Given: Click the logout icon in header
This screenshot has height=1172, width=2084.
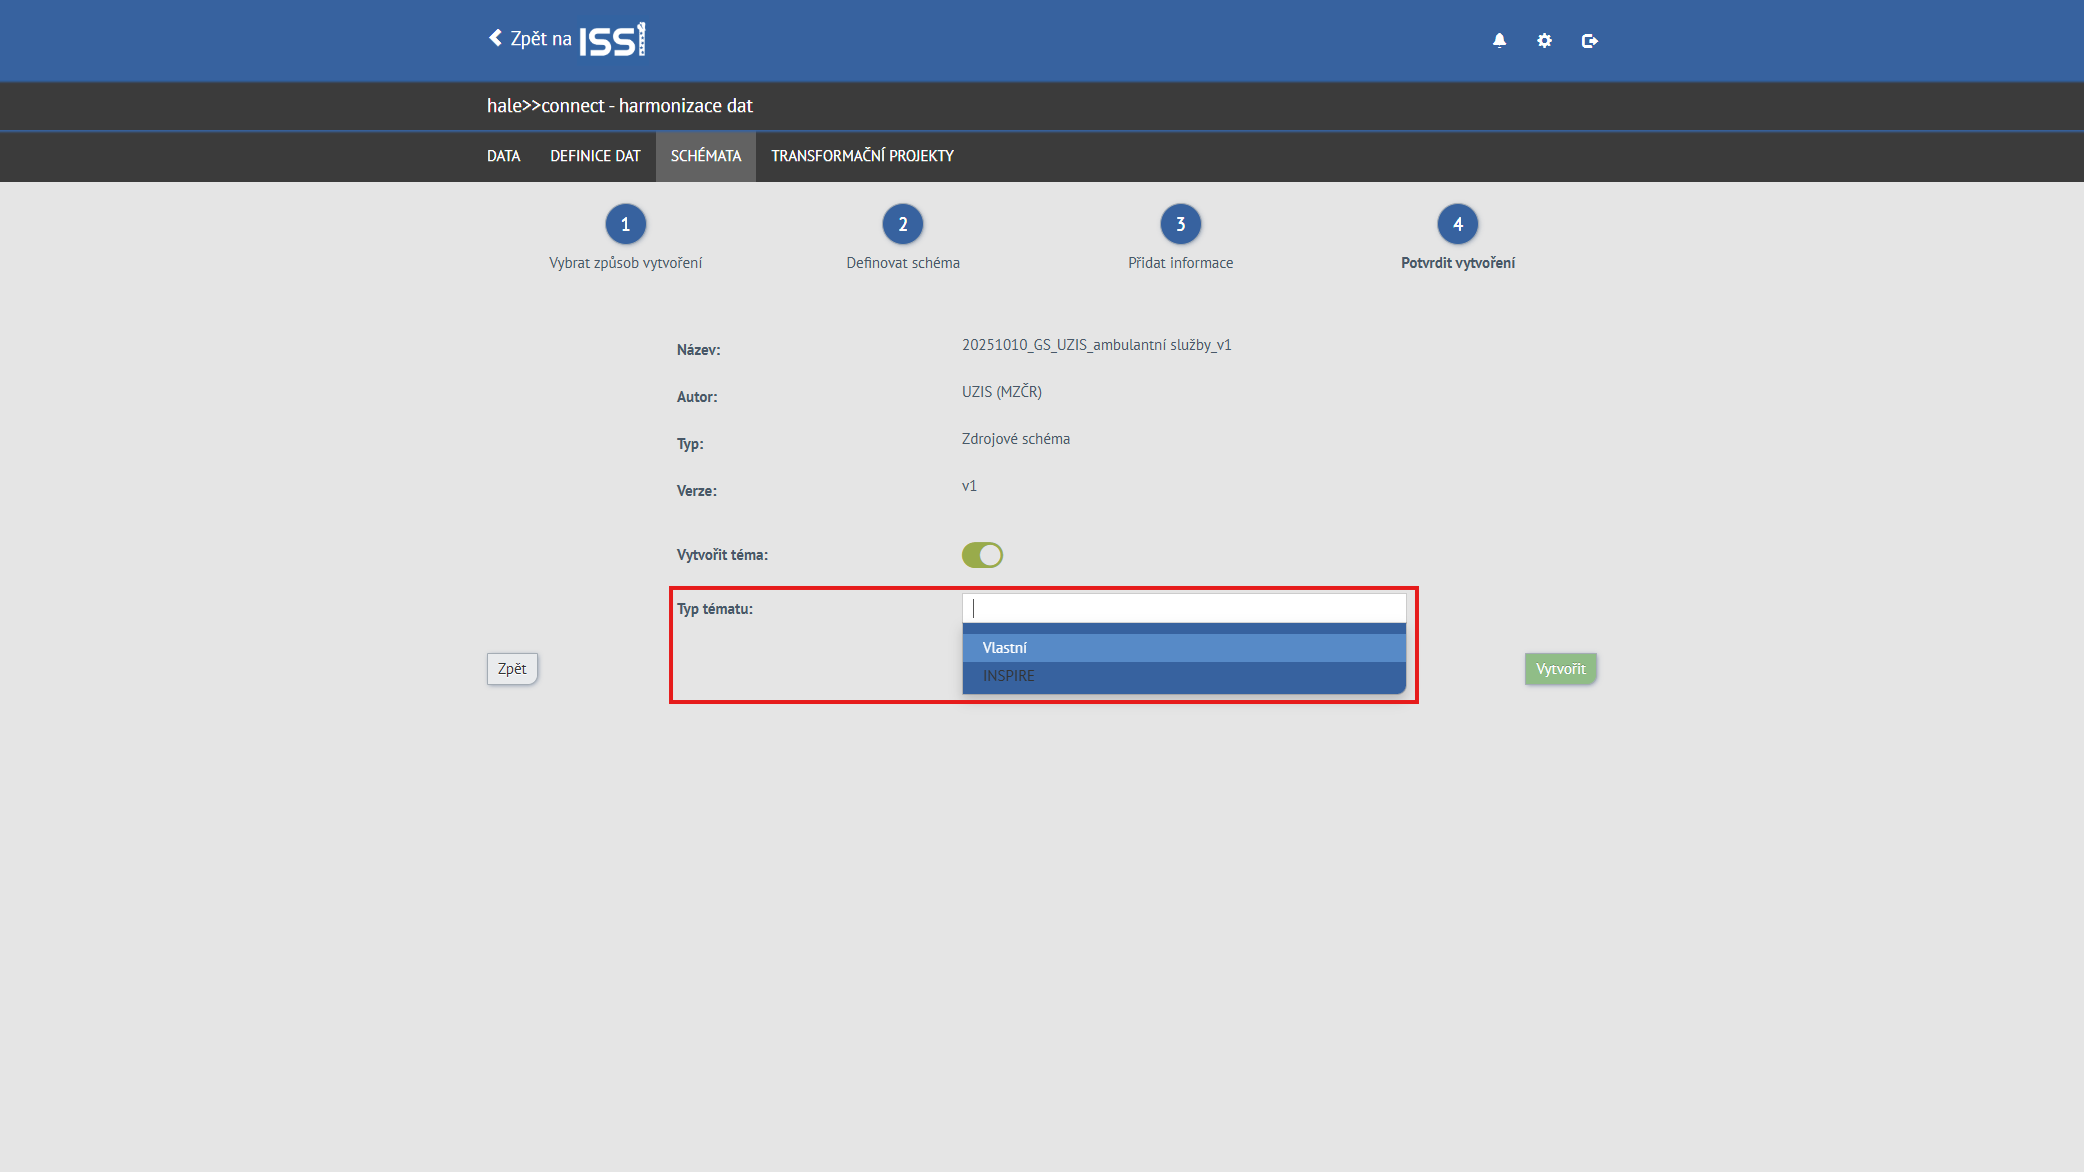Looking at the screenshot, I should coord(1589,41).
